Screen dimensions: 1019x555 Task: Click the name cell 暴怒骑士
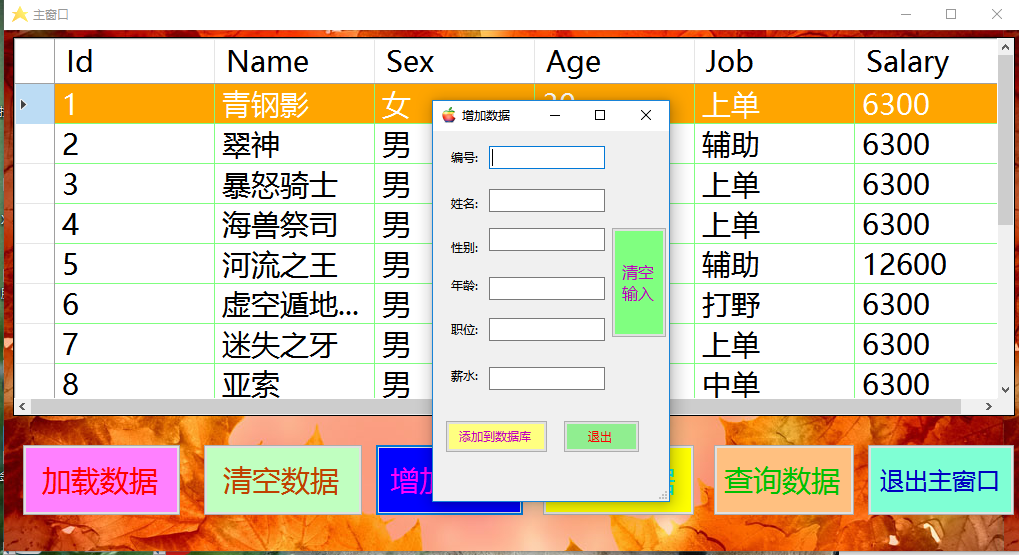click(x=294, y=185)
